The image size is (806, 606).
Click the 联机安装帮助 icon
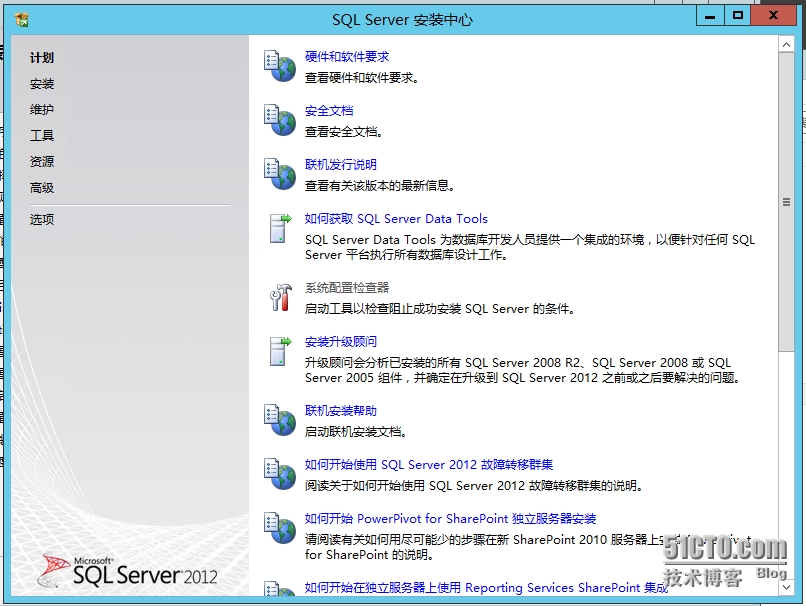pos(279,419)
